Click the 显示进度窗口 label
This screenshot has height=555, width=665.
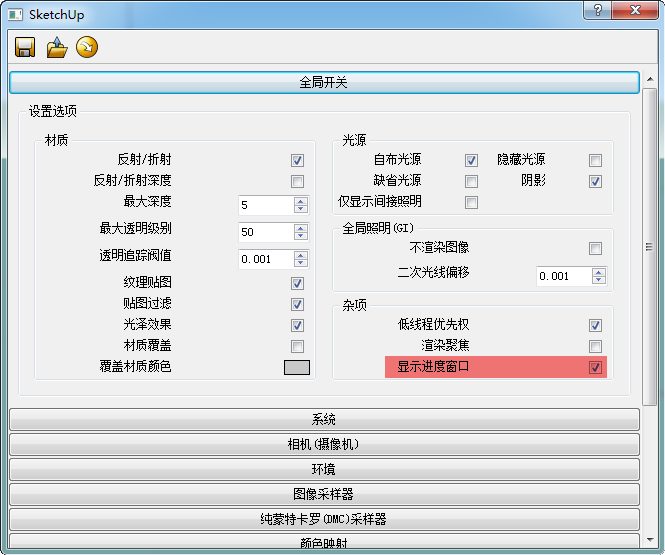click(x=433, y=367)
